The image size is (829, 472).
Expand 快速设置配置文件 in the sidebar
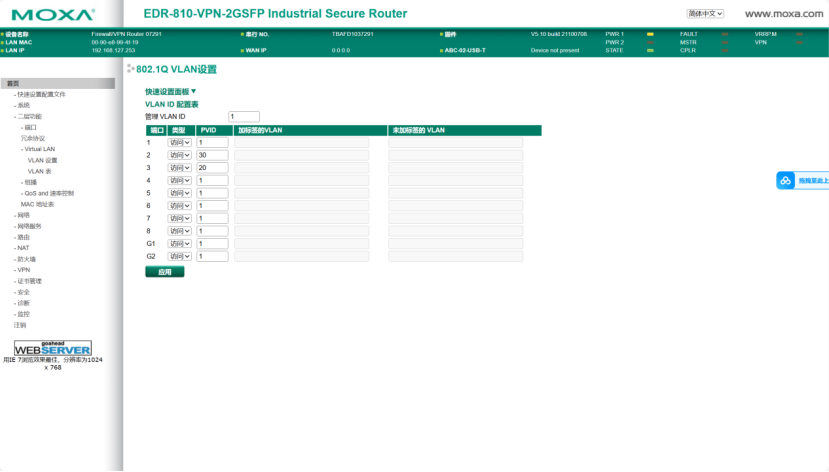click(x=41, y=95)
